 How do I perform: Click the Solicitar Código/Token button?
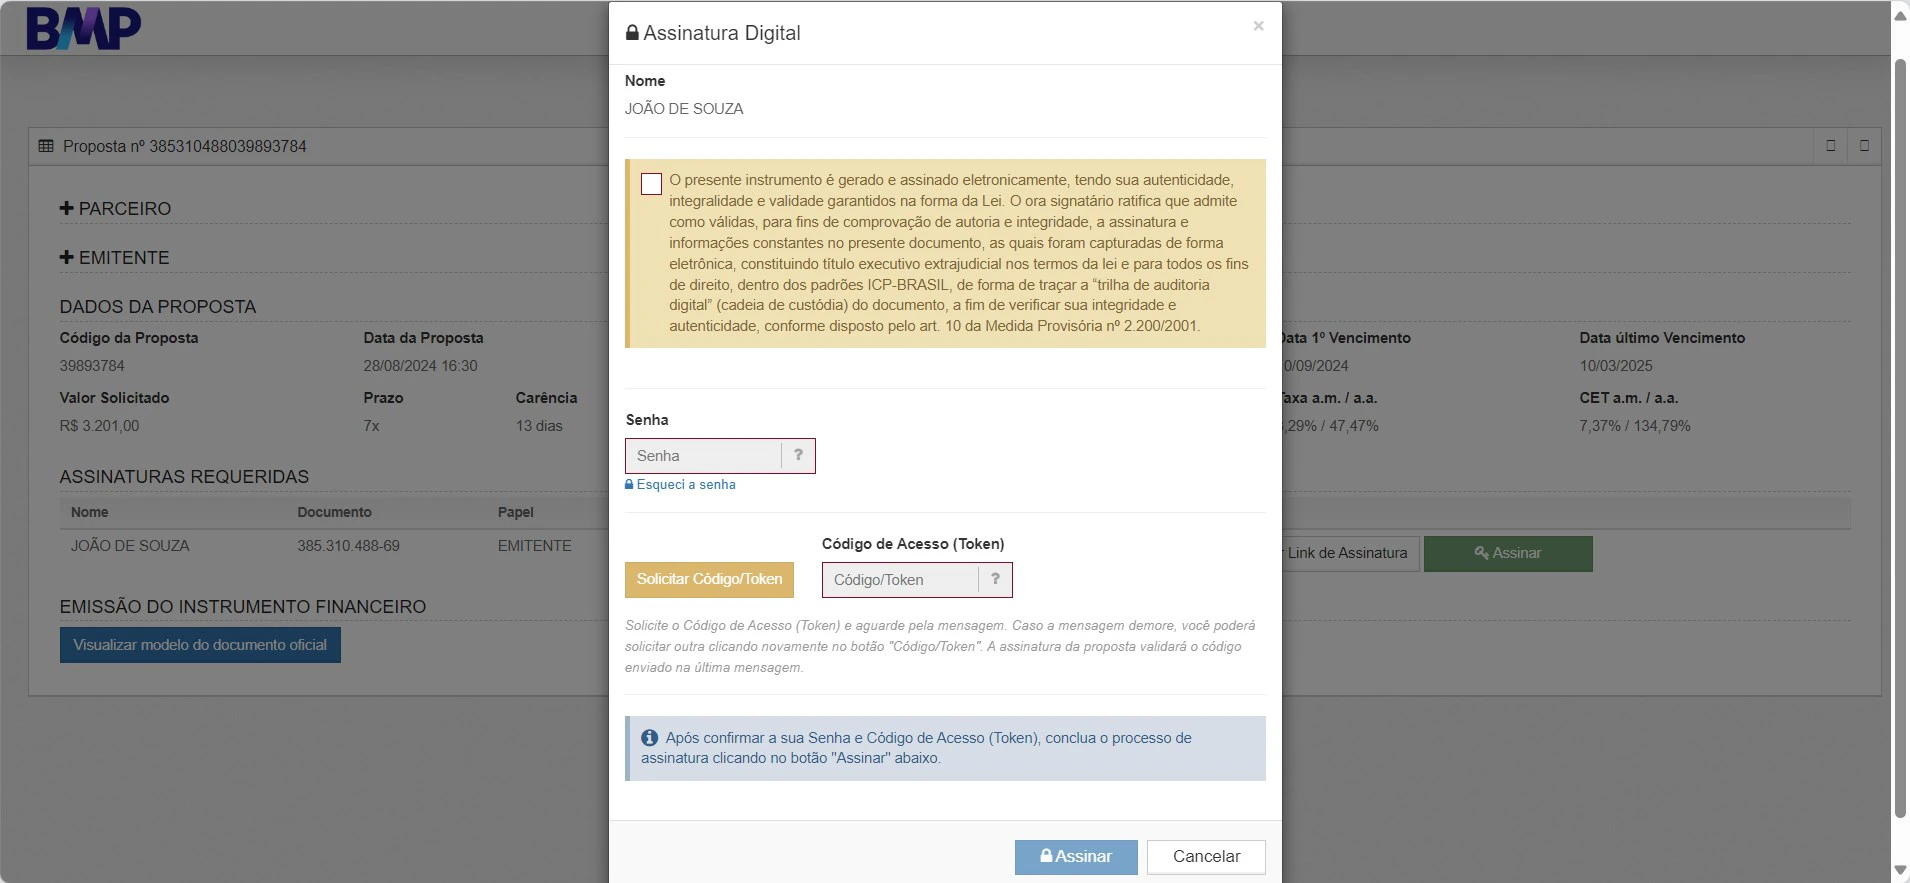709,579
